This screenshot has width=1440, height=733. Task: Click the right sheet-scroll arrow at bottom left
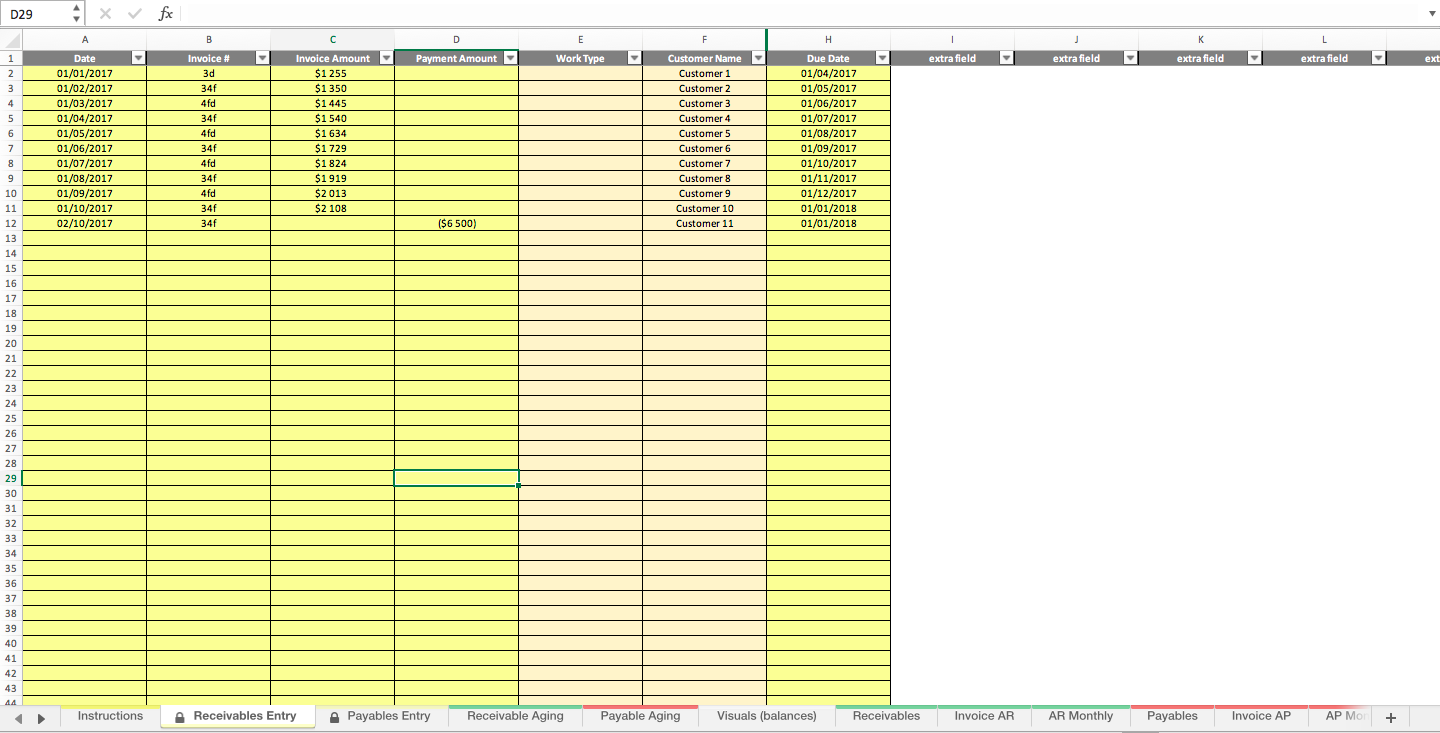(x=40, y=717)
